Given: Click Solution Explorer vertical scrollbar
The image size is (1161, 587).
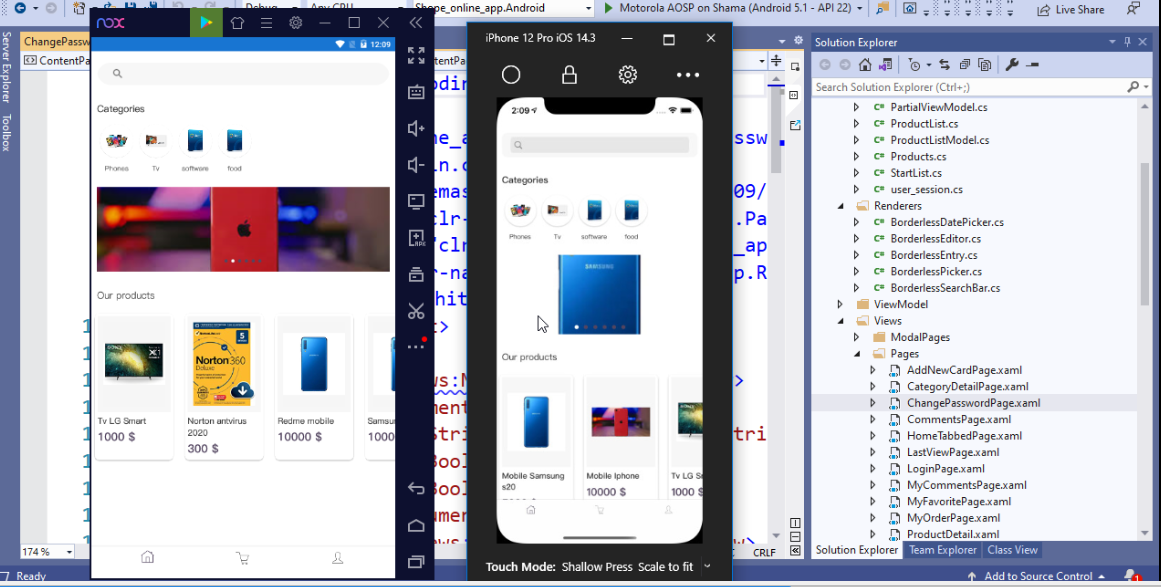Looking at the screenshot, I should (1145, 233).
